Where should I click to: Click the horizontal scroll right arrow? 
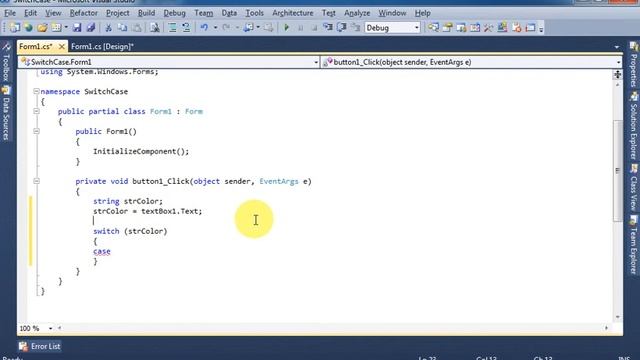coord(606,328)
